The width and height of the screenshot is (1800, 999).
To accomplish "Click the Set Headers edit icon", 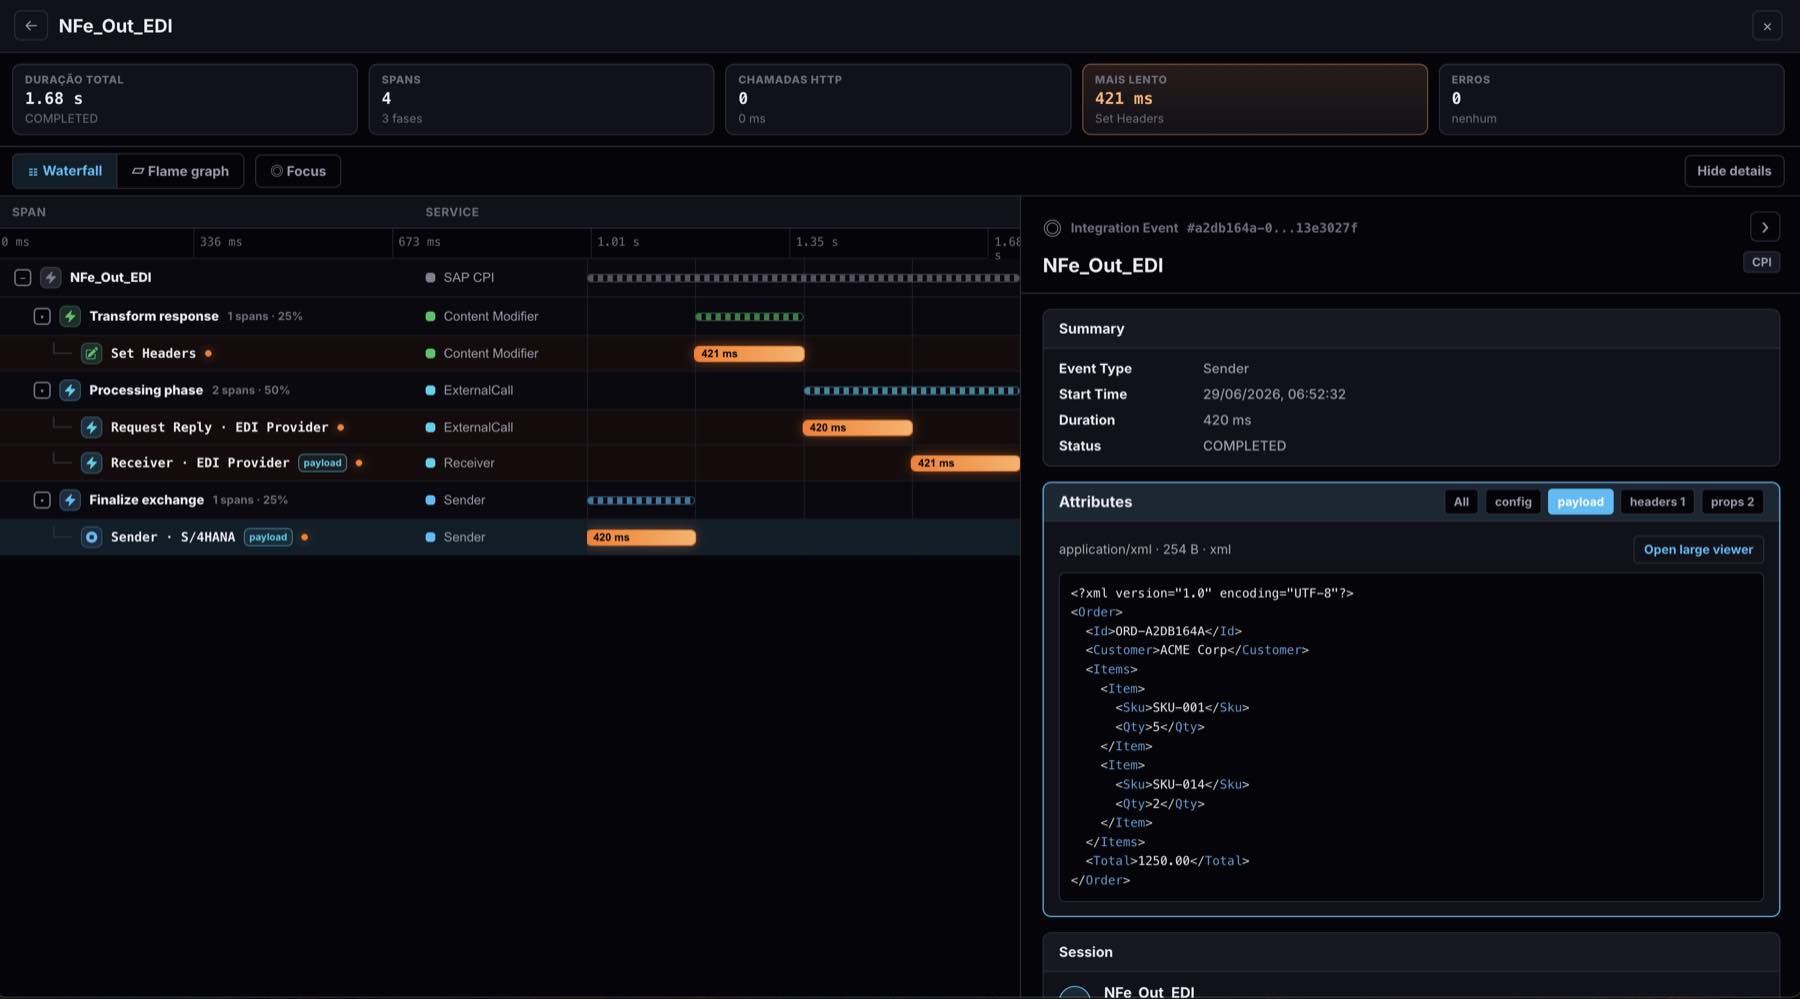I will (92, 354).
